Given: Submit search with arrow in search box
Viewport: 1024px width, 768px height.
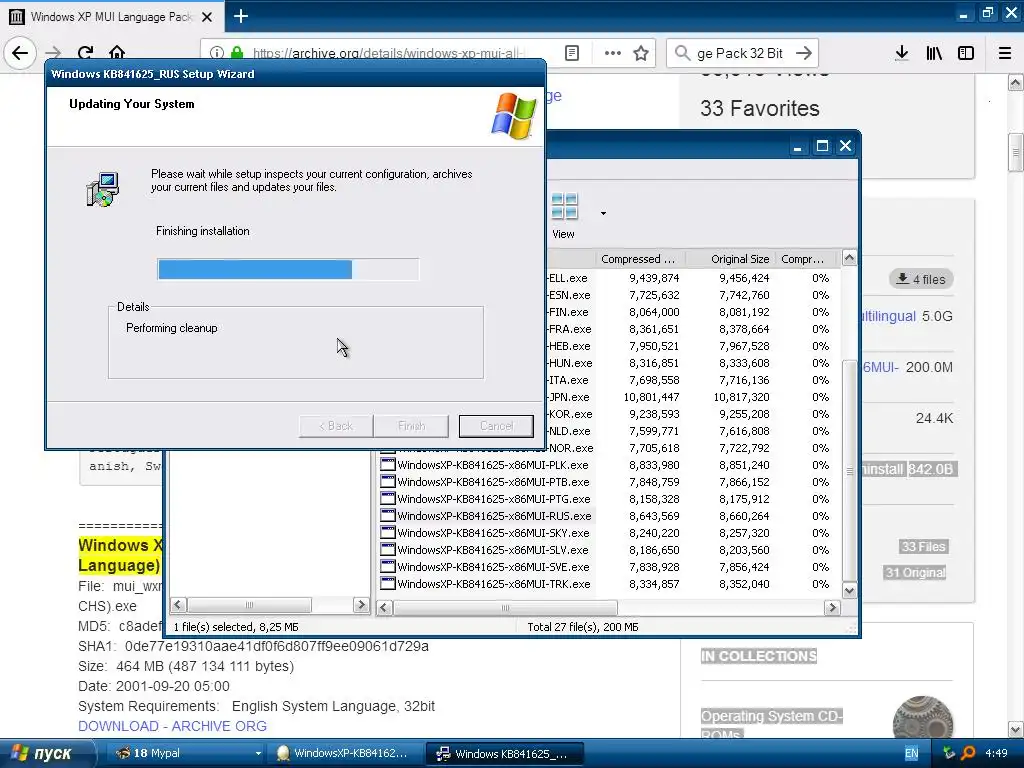Looking at the screenshot, I should [804, 53].
